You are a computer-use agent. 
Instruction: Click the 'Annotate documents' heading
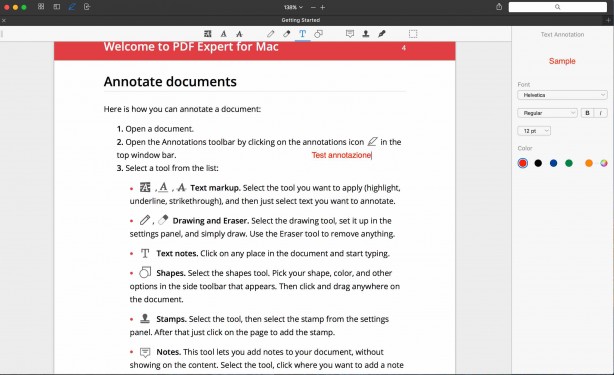coord(170,81)
